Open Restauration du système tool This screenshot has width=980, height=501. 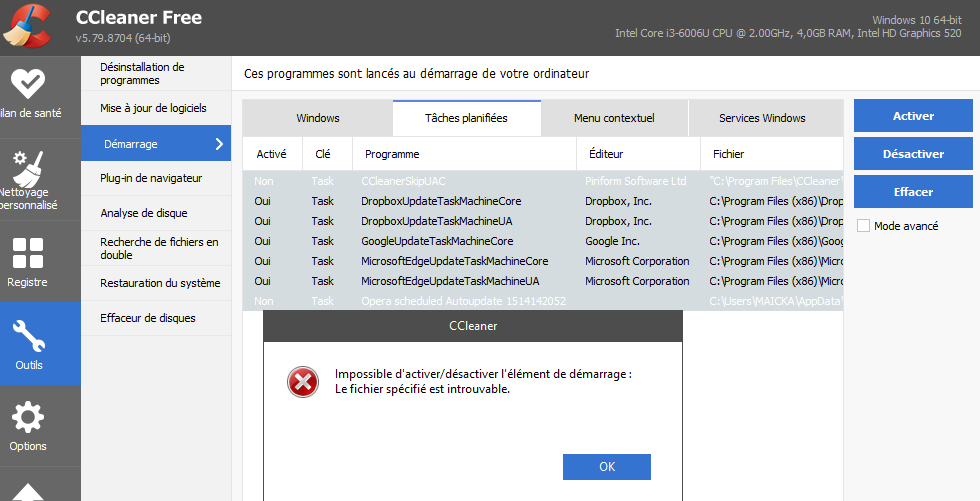[156, 283]
